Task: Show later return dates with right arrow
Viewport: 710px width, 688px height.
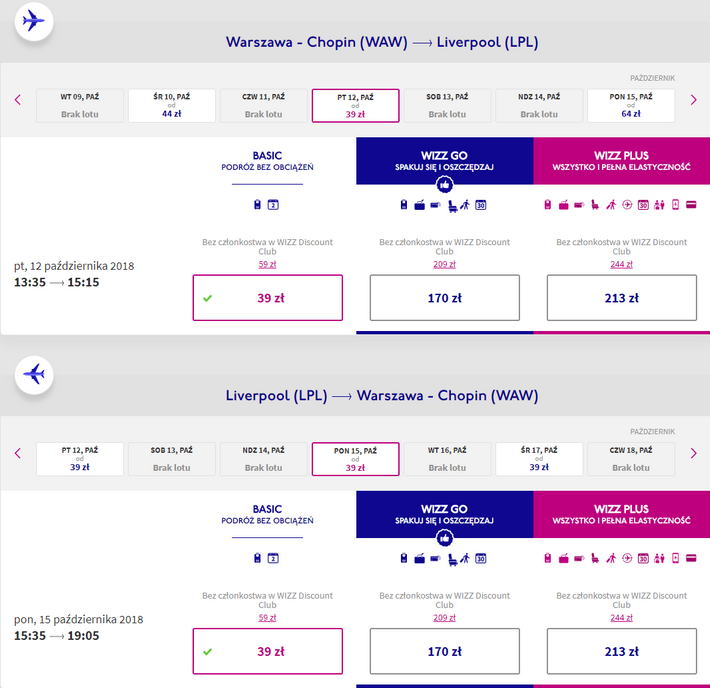Action: tap(693, 453)
